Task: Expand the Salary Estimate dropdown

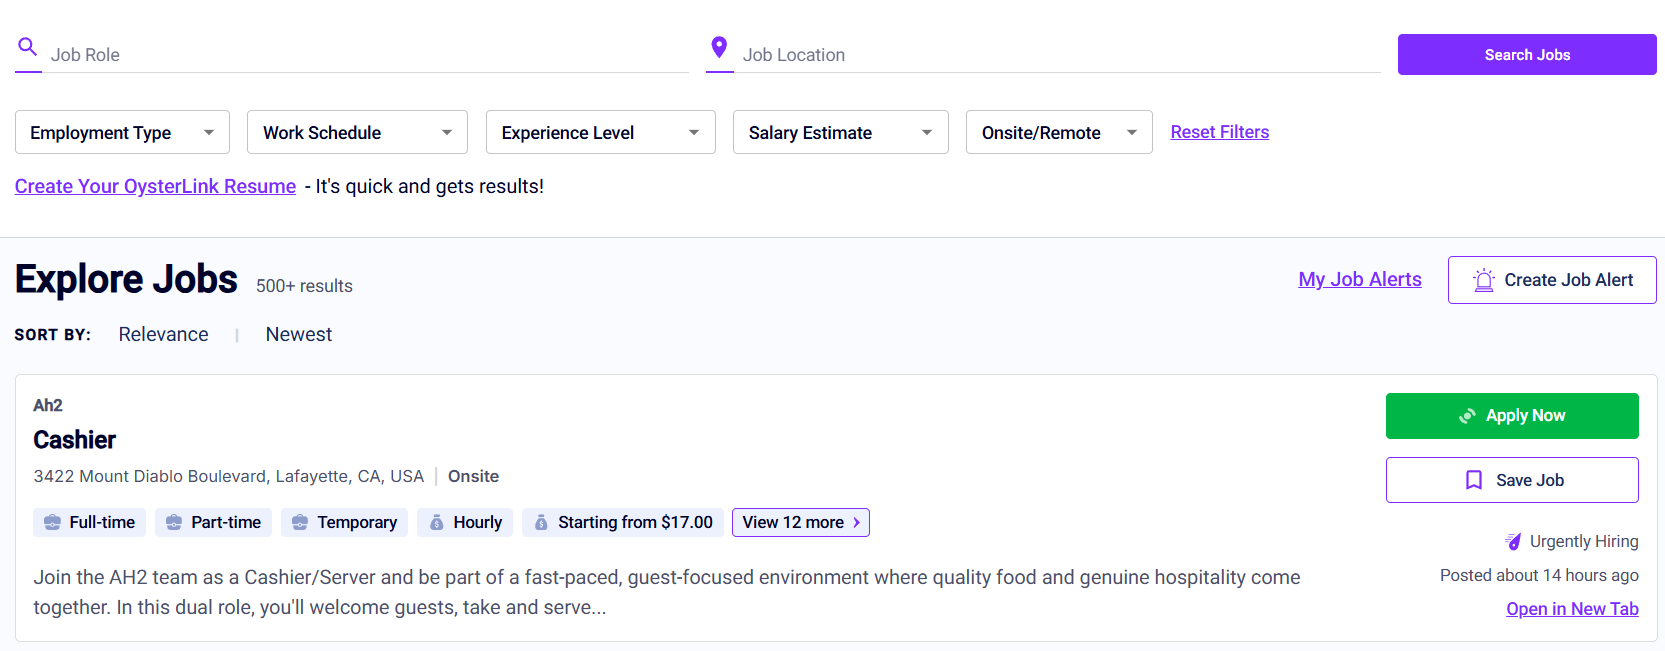Action: point(840,132)
